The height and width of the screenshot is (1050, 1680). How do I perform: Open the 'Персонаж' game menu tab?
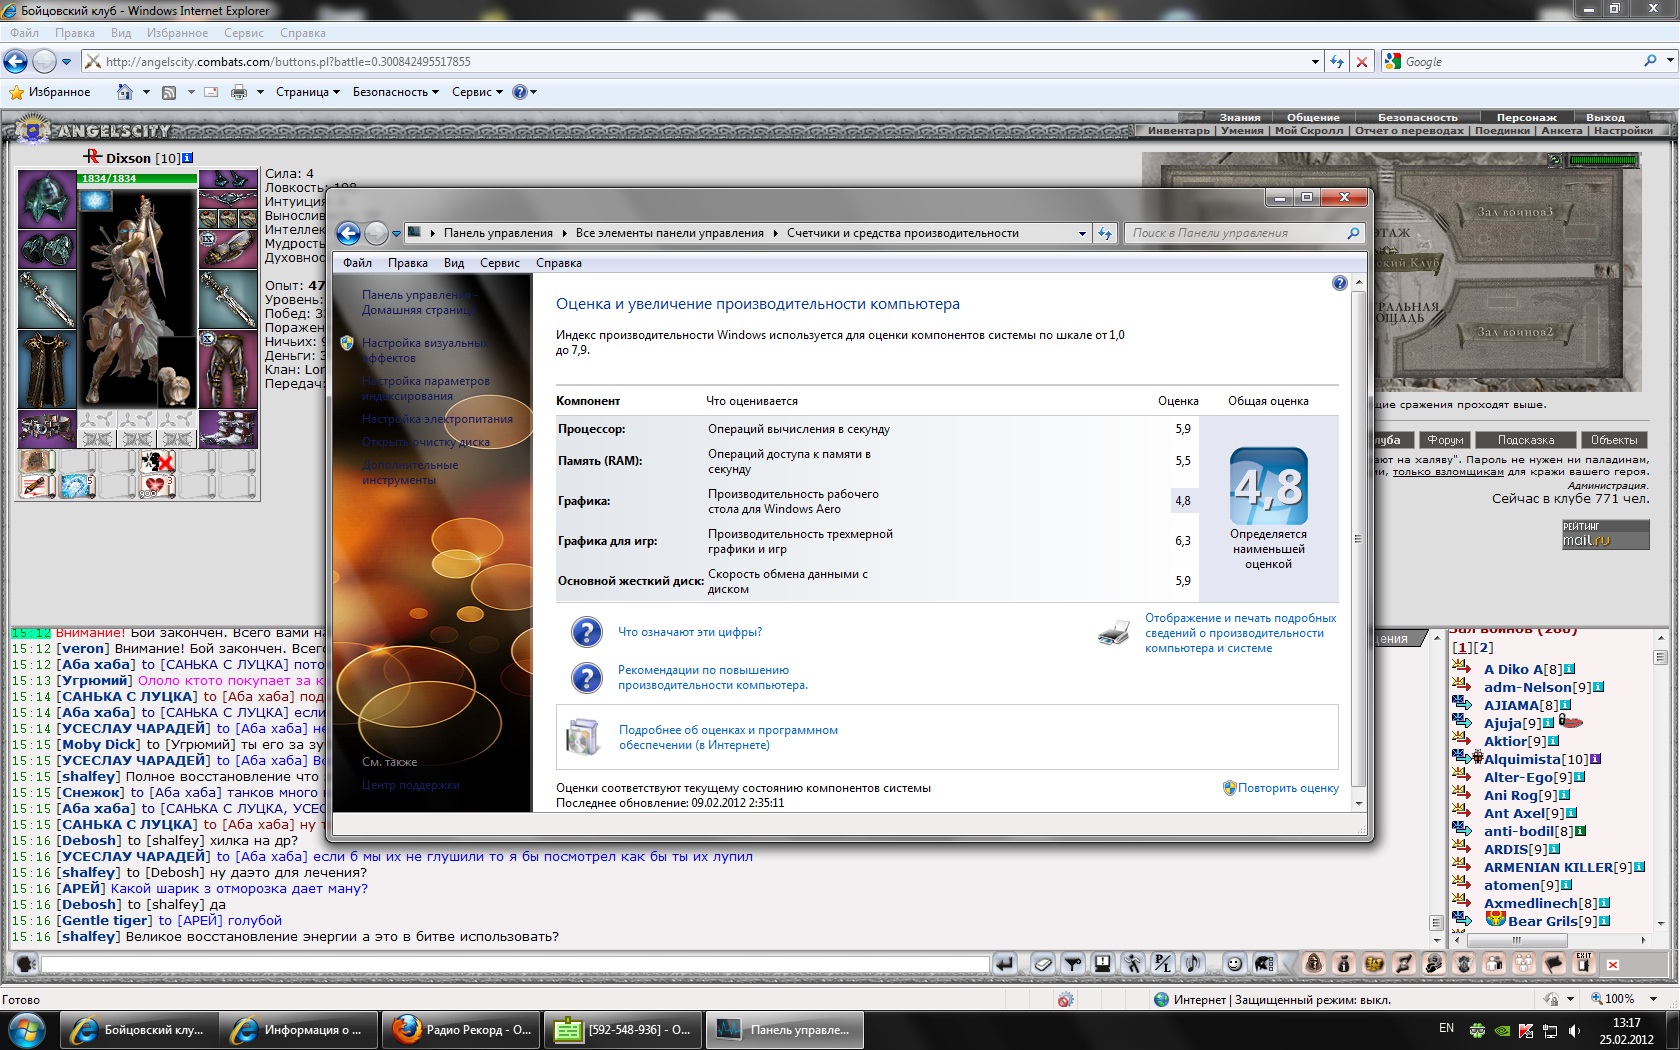[x=1527, y=117]
